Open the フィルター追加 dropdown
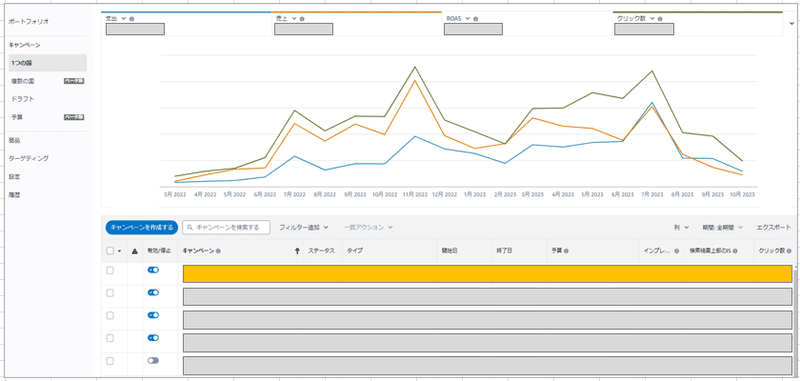Viewport: 800px width, 381px height. click(304, 227)
